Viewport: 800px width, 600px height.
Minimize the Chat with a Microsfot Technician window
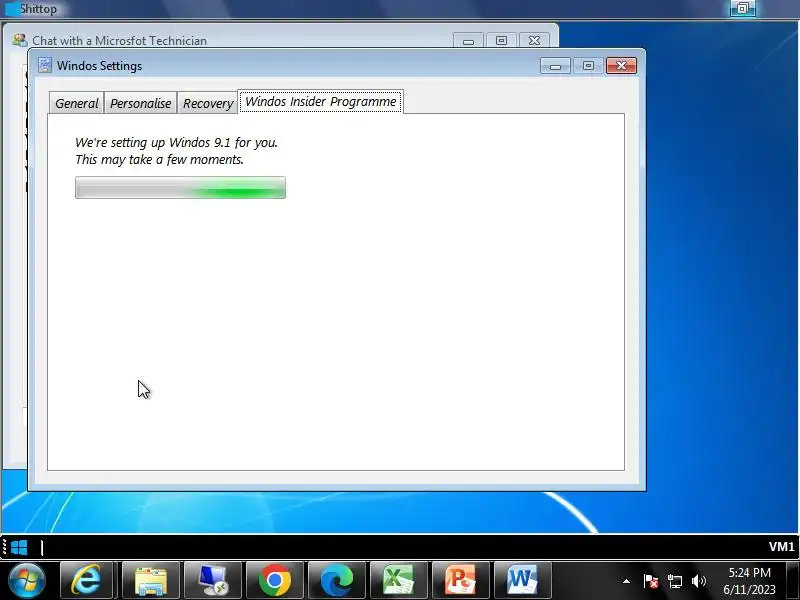click(x=468, y=40)
